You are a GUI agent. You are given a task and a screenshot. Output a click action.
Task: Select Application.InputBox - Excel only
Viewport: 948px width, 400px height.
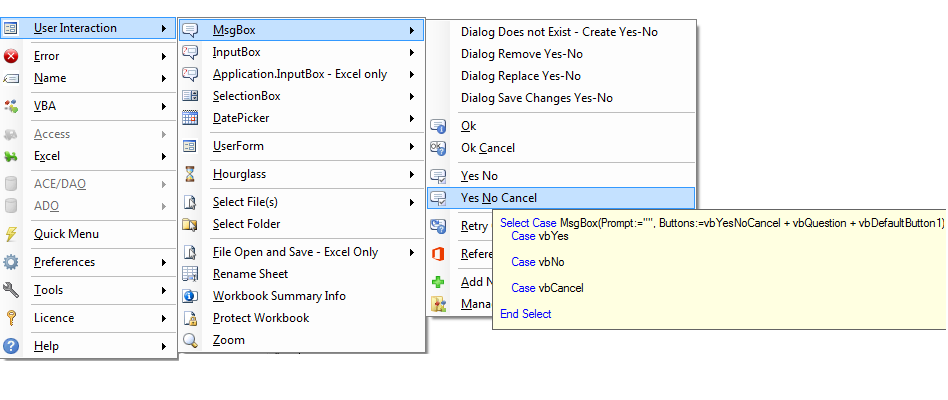[x=300, y=74]
